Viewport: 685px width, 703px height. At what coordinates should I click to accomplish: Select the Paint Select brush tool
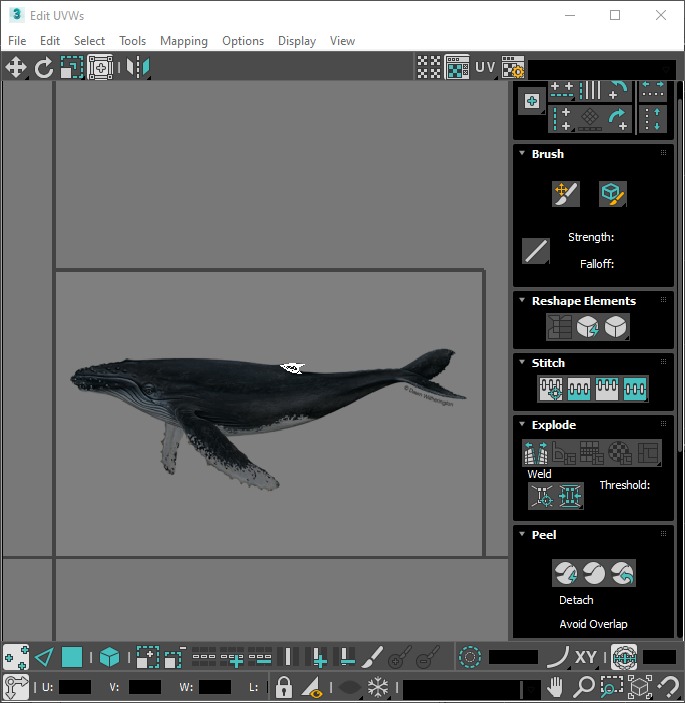tap(372, 658)
